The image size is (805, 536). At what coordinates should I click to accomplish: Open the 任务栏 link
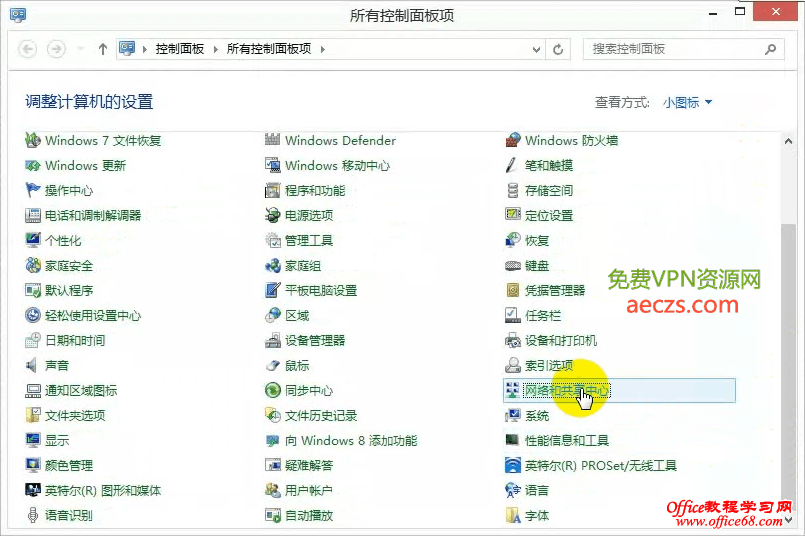tap(543, 315)
